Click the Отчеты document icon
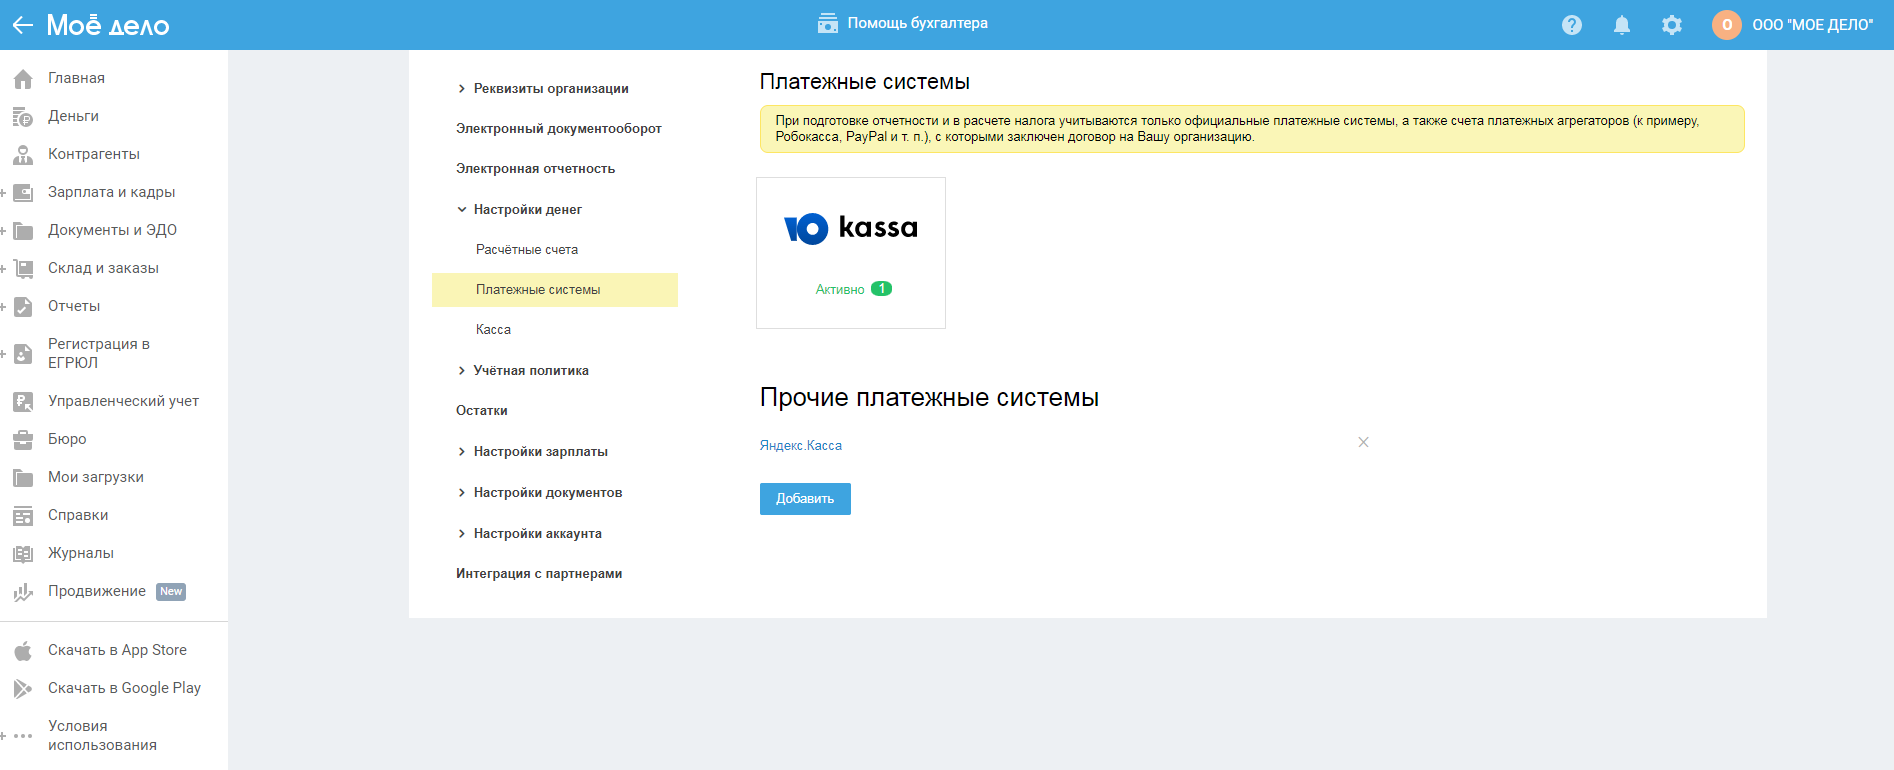 (x=23, y=307)
